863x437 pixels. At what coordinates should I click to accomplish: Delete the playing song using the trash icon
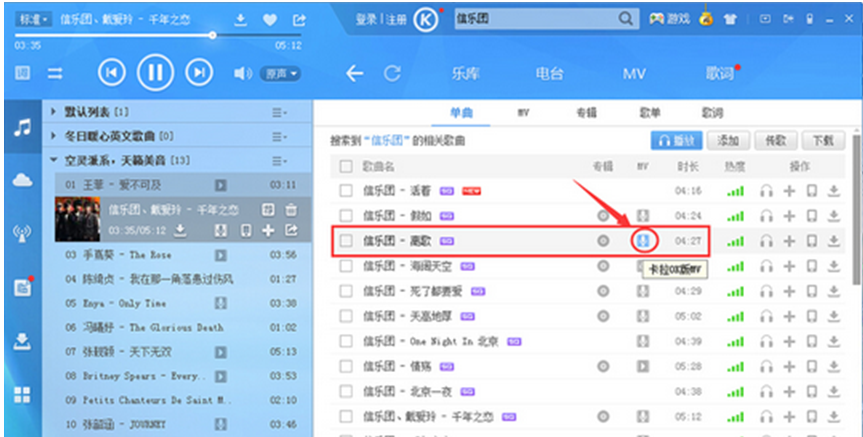point(291,210)
